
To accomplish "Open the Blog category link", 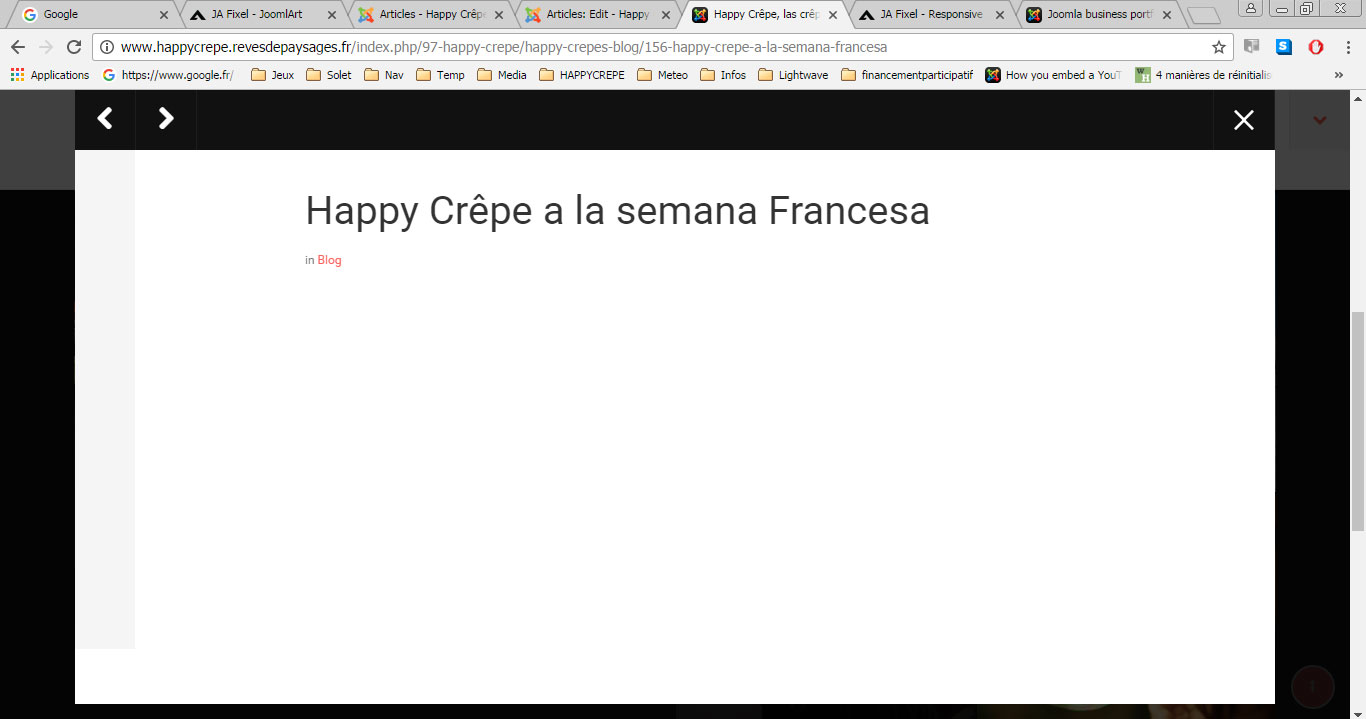I will point(329,260).
